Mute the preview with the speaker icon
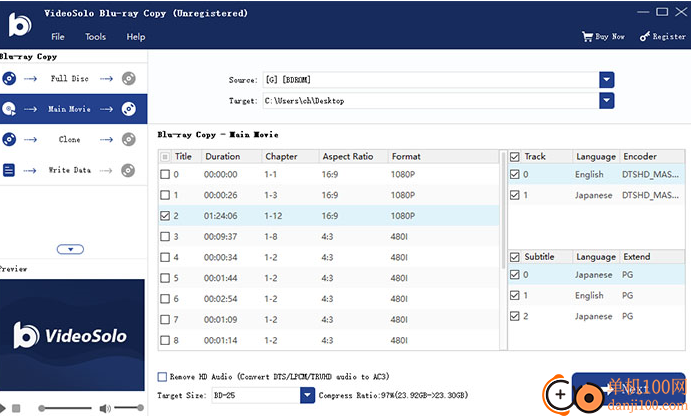This screenshot has width=691, height=416. [x=105, y=409]
